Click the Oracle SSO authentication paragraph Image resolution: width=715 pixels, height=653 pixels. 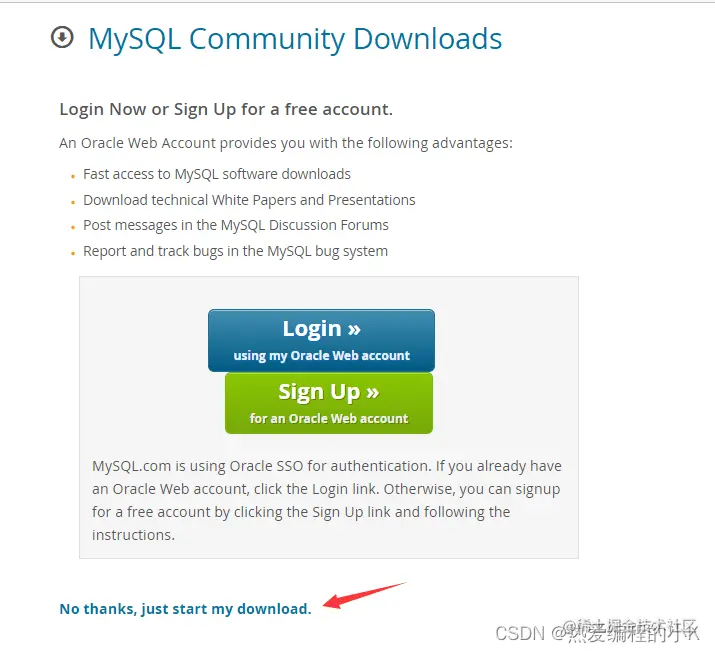pyautogui.click(x=326, y=500)
